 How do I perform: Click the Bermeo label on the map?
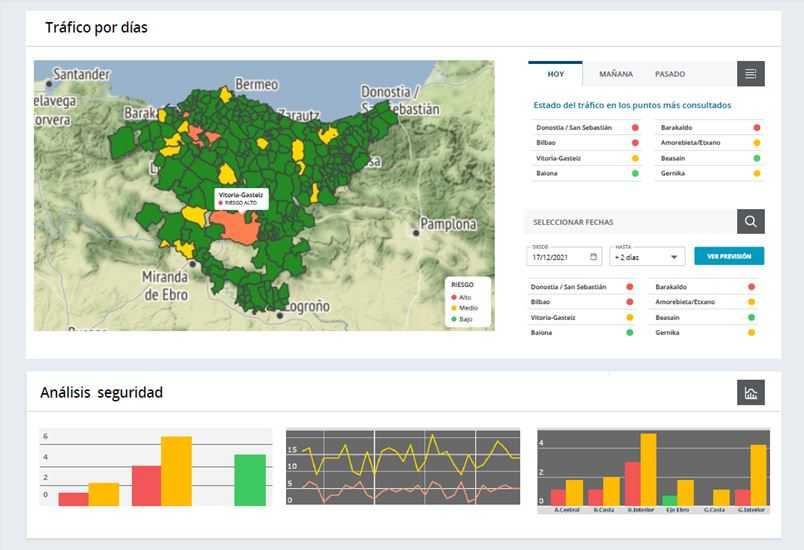(x=256, y=84)
